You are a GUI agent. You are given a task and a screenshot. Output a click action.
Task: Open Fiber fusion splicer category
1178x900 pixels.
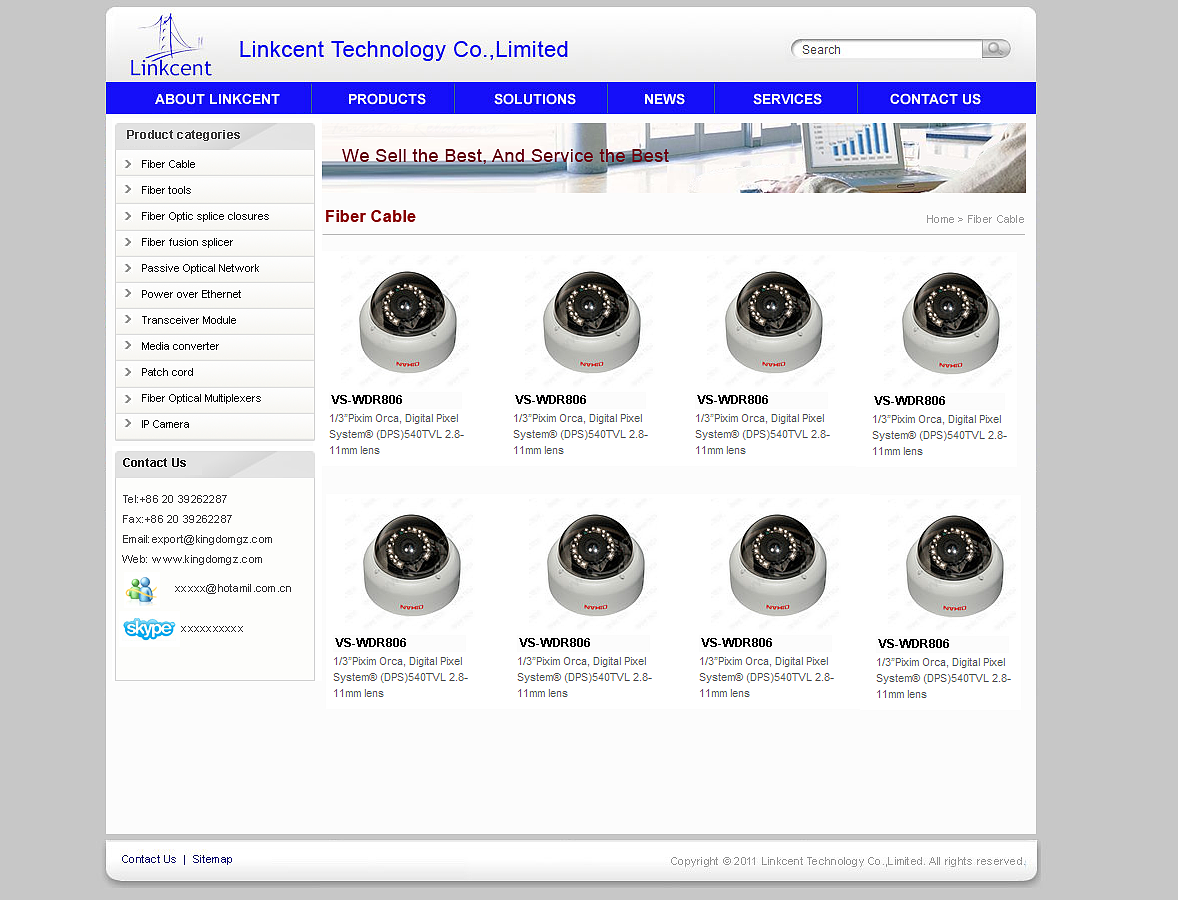187,242
